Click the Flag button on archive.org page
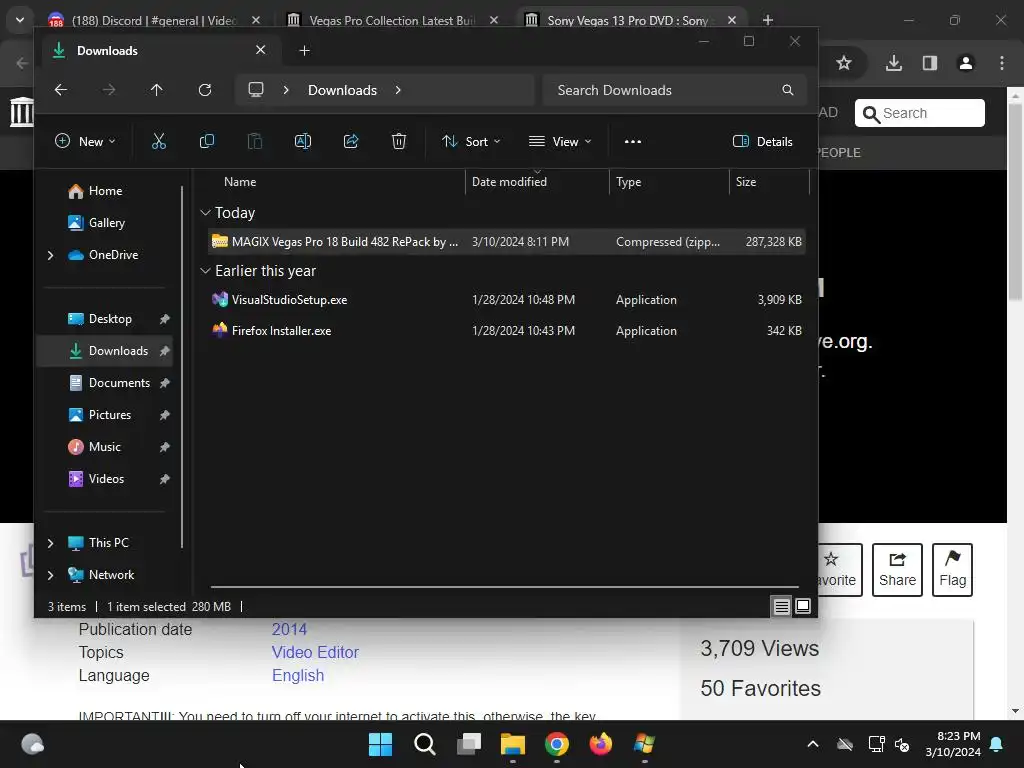Image resolution: width=1024 pixels, height=768 pixels. [952, 569]
